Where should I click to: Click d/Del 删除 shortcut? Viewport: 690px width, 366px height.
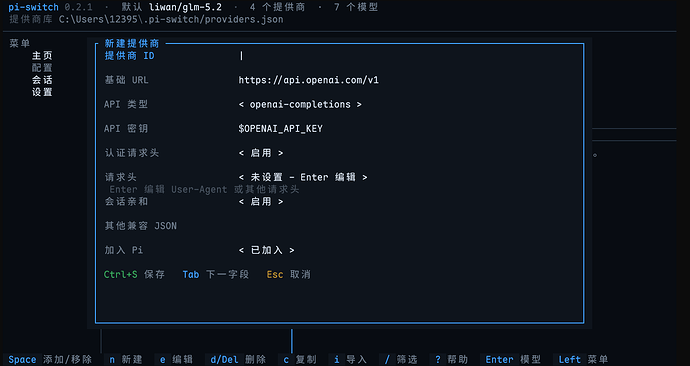(238, 359)
